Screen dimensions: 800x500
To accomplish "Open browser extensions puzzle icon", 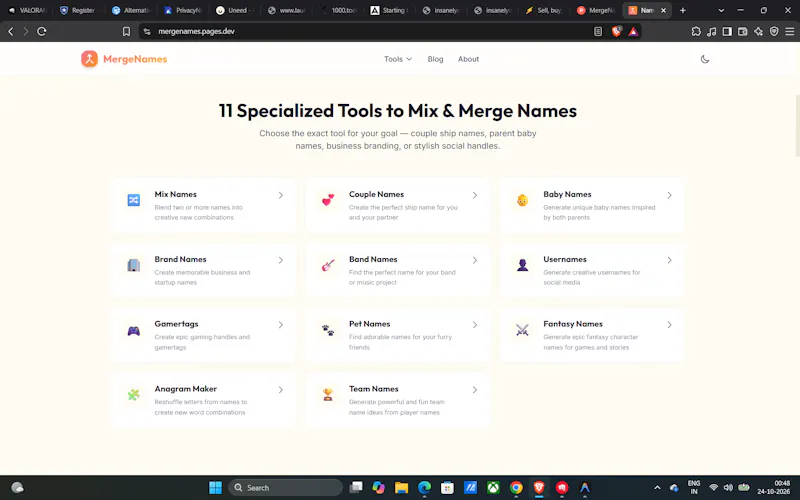I will pos(696,31).
